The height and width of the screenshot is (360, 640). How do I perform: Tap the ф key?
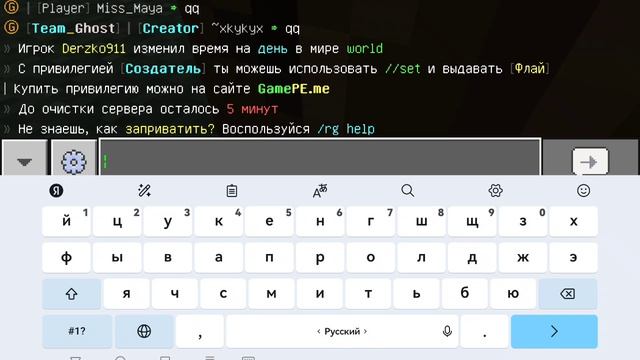point(67,258)
